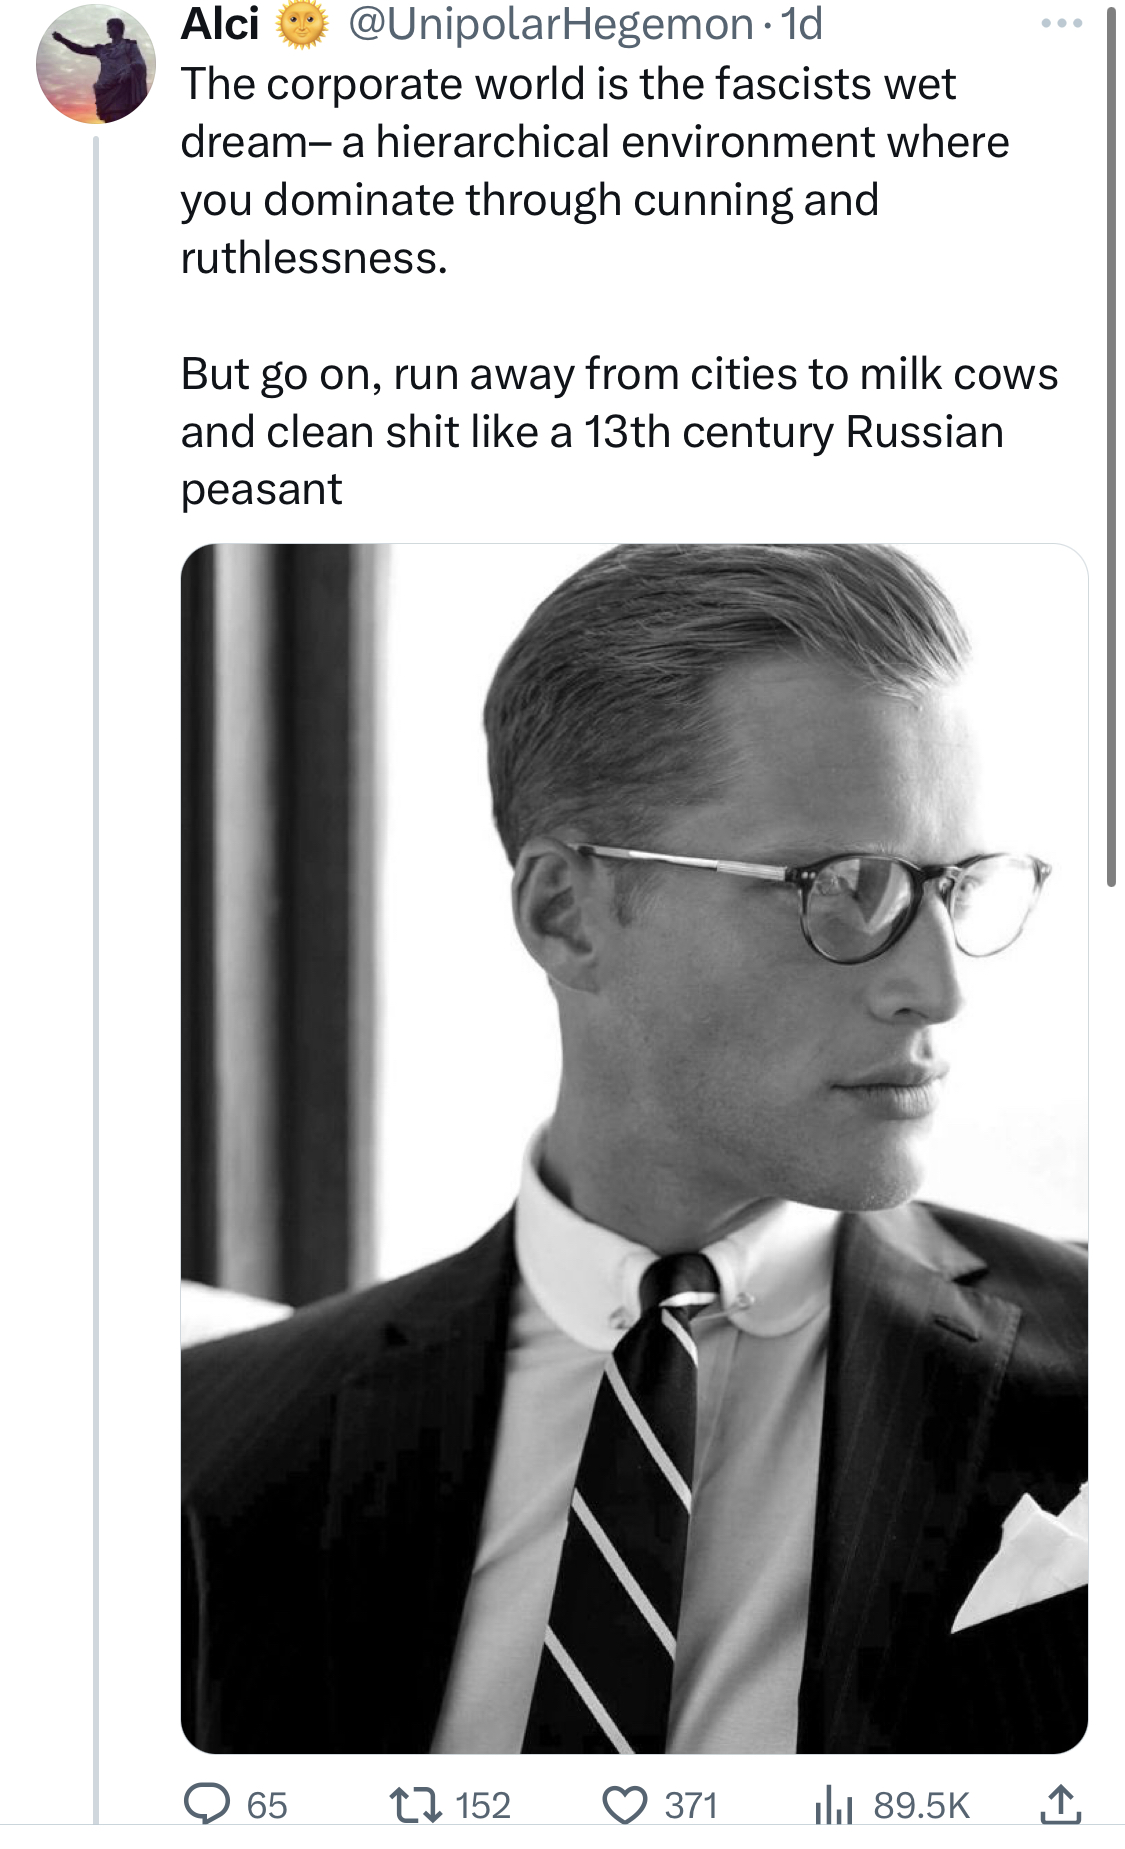Open the display name Alci
The height and width of the screenshot is (1849, 1125).
220,24
